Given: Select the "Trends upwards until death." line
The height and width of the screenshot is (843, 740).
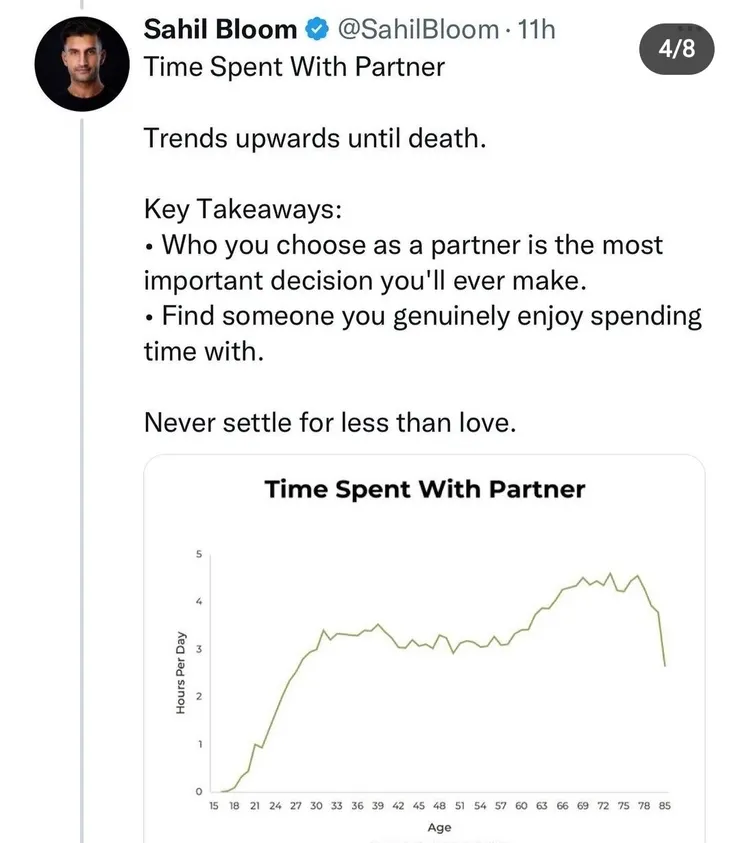Looking at the screenshot, I should click(315, 137).
